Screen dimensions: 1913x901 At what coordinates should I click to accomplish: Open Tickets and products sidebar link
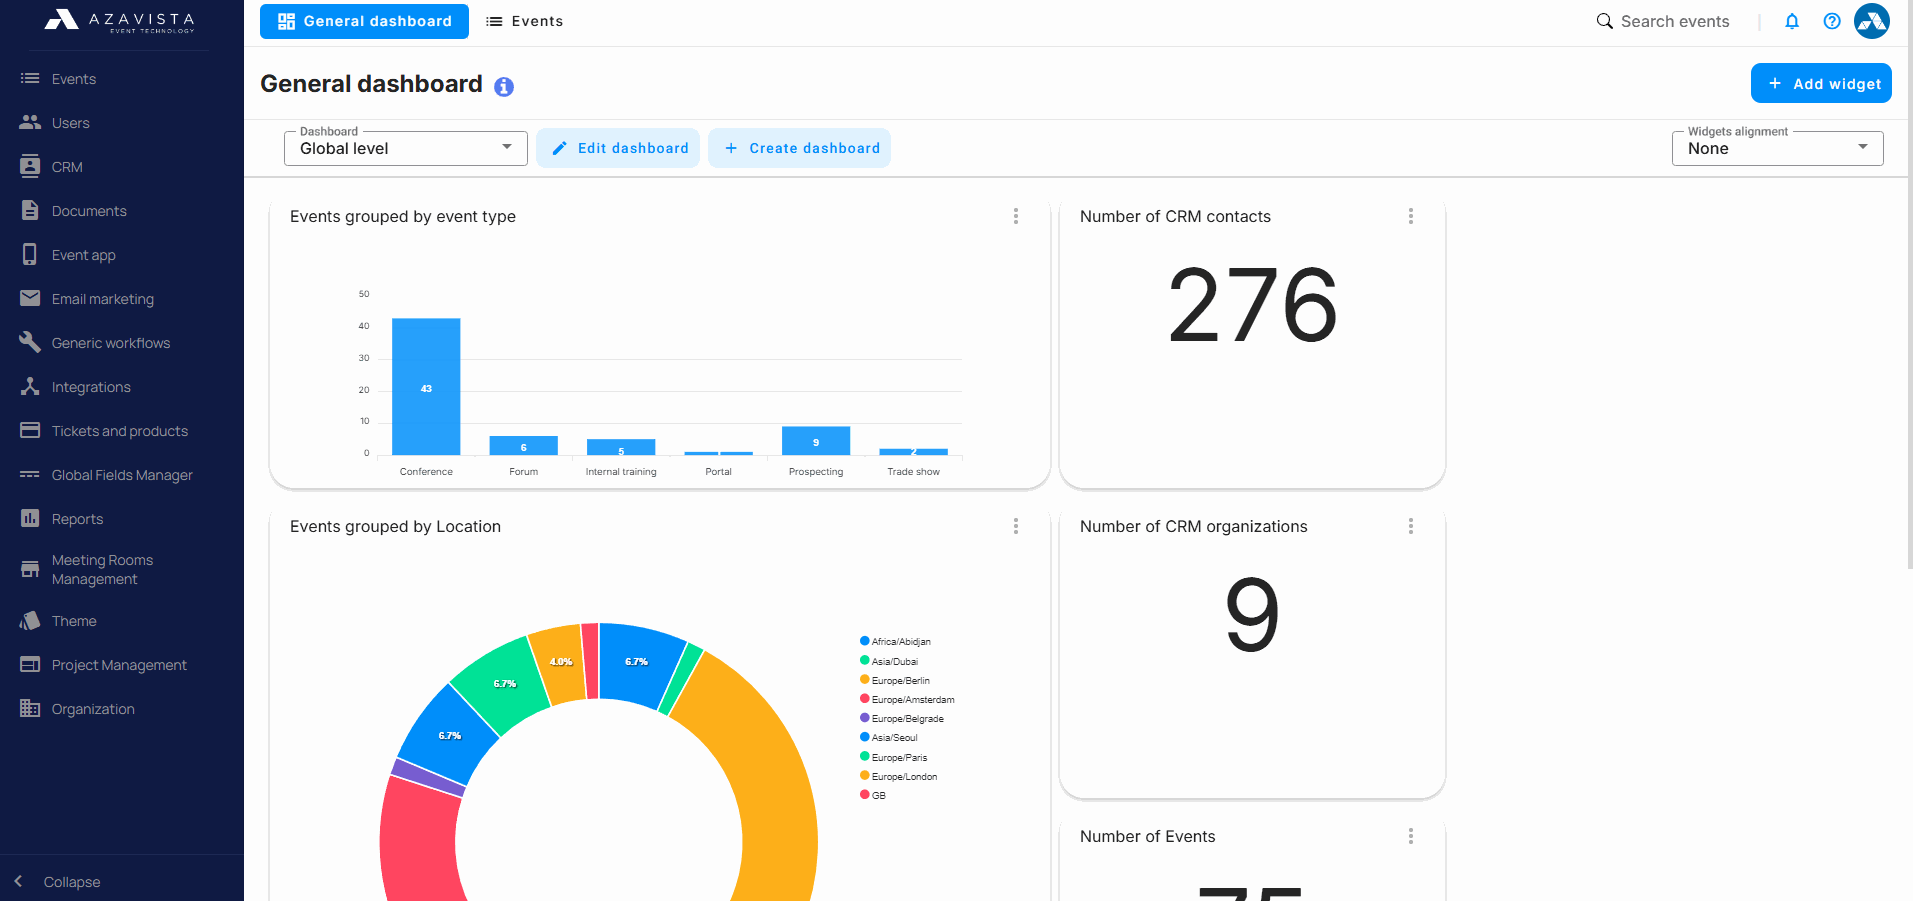(x=120, y=431)
